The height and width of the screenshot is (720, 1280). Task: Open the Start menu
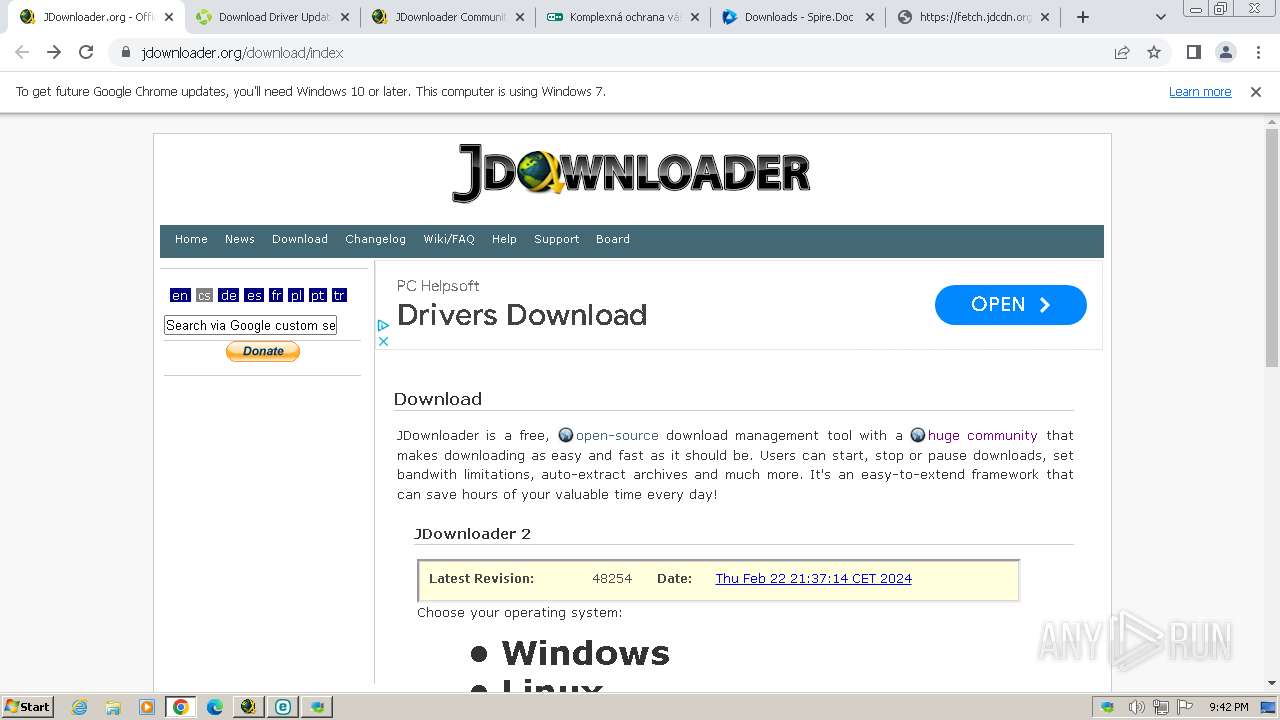(x=27, y=707)
